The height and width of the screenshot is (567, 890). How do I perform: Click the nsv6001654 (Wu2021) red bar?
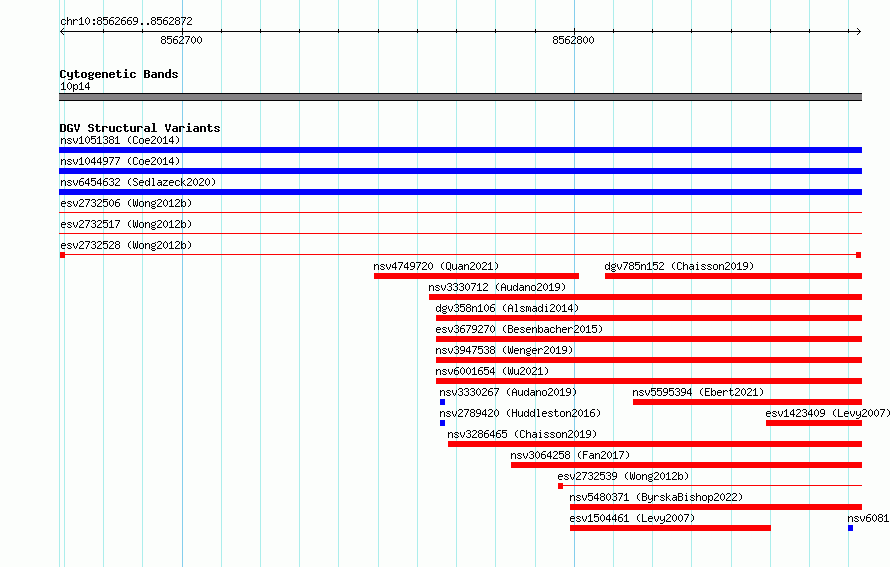pyautogui.click(x=649, y=381)
